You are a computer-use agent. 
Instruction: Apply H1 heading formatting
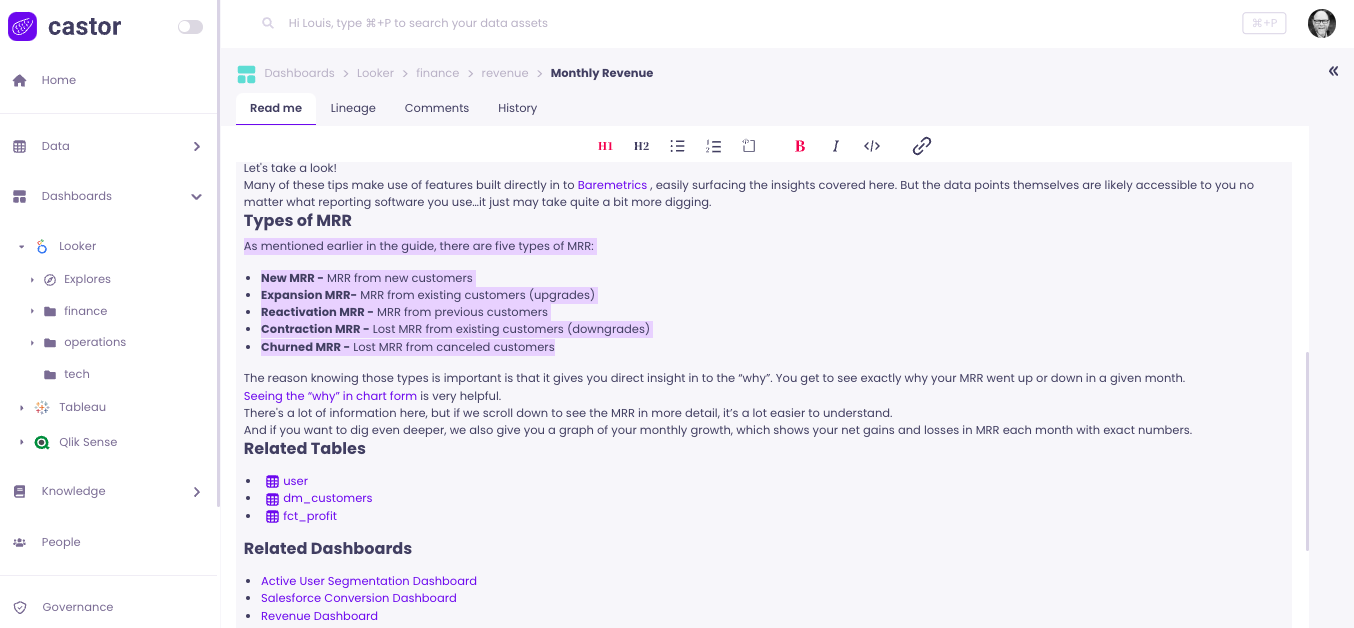605,146
